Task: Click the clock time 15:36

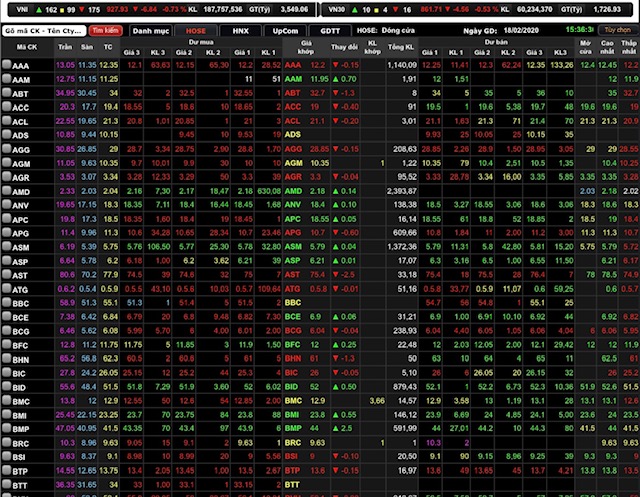Action: tap(580, 30)
